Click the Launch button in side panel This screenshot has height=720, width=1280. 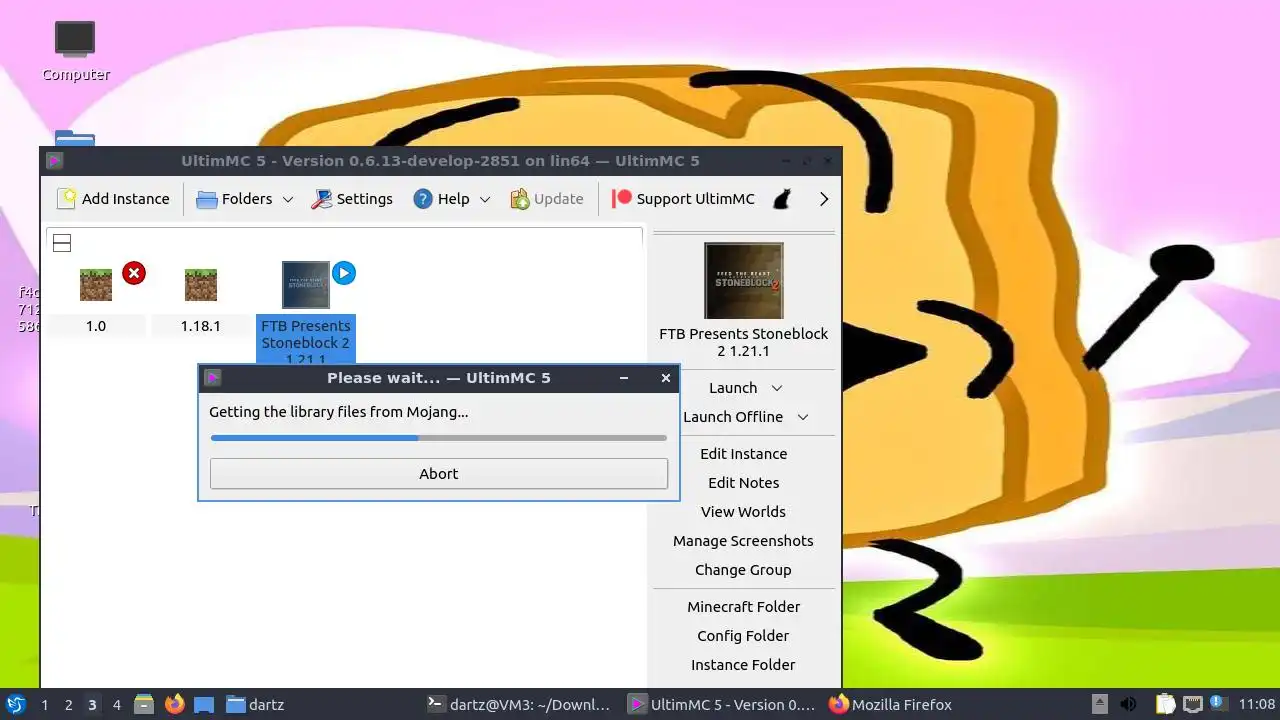[x=733, y=388]
